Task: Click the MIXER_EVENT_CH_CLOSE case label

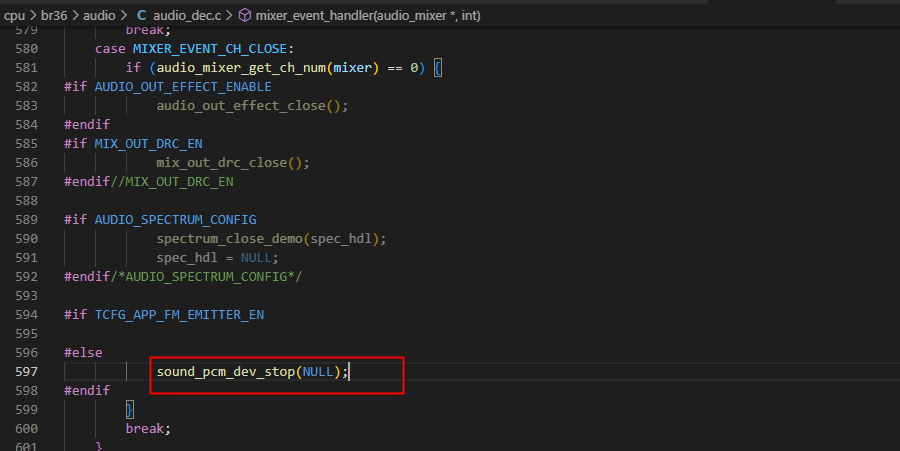Action: (x=210, y=49)
